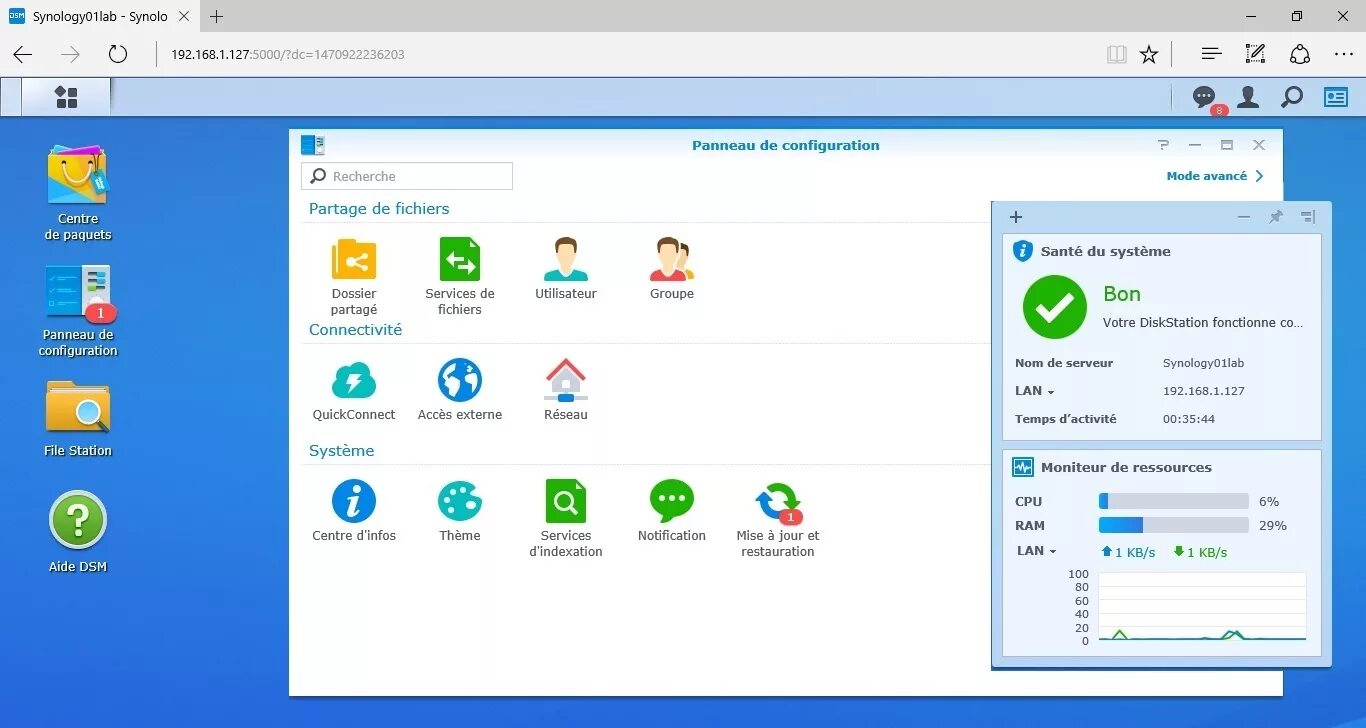Click uptime value 00:35:44

(x=1189, y=419)
